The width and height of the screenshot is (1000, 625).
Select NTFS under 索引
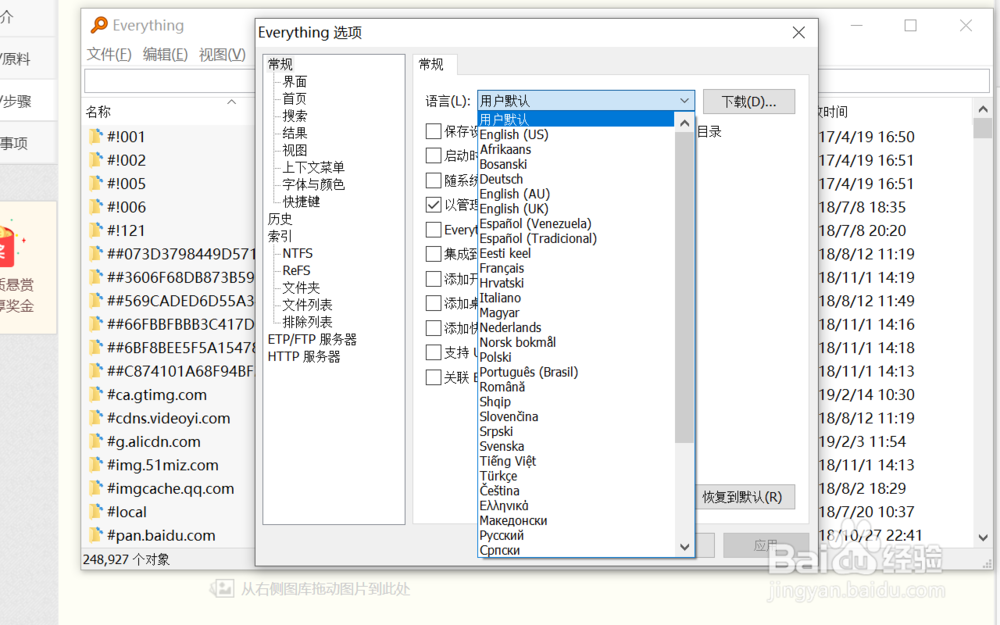pos(297,254)
